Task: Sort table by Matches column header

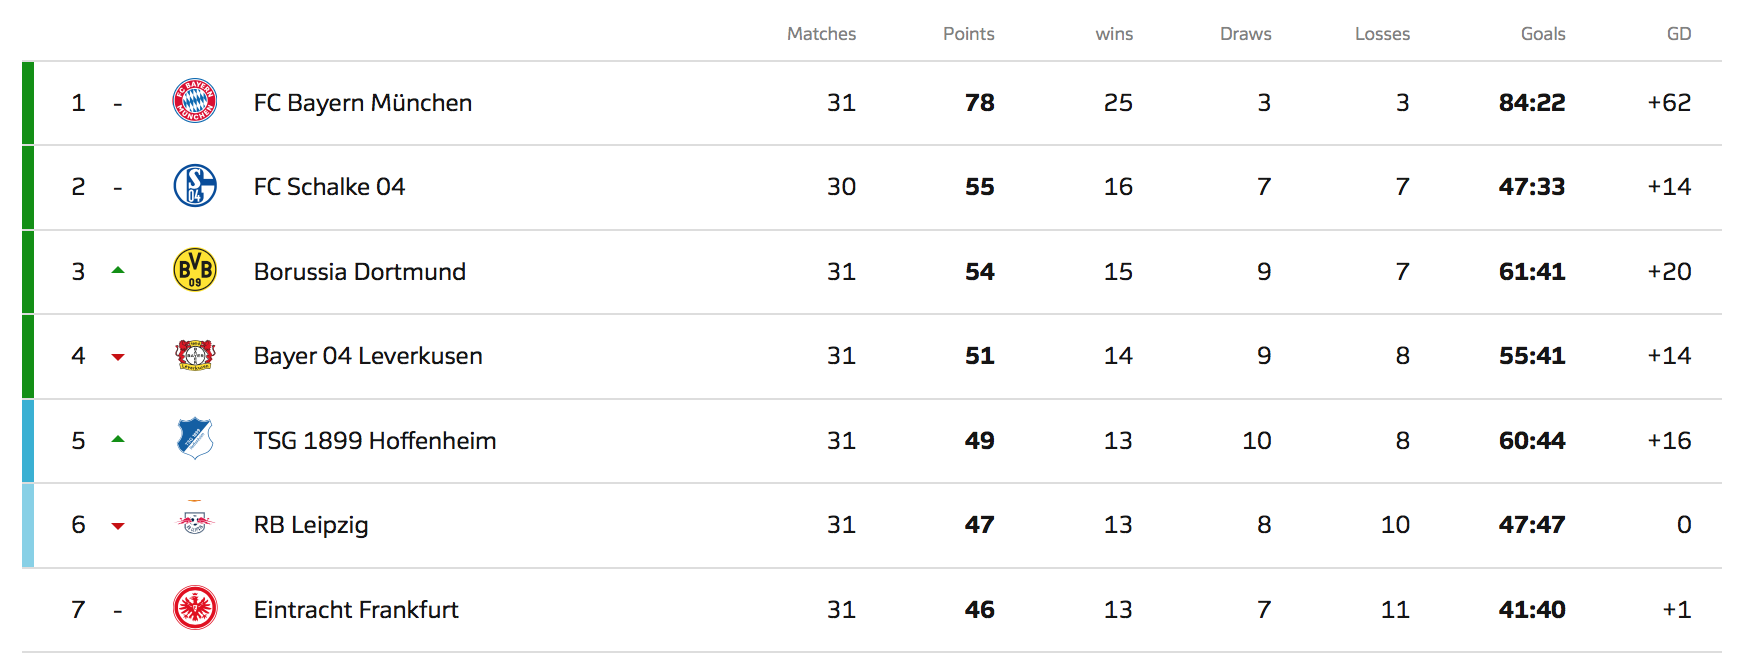Action: click(821, 34)
